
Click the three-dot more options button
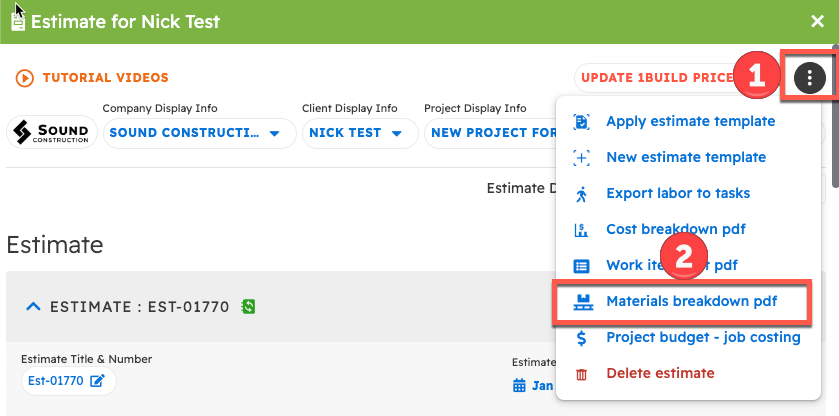tap(810, 77)
